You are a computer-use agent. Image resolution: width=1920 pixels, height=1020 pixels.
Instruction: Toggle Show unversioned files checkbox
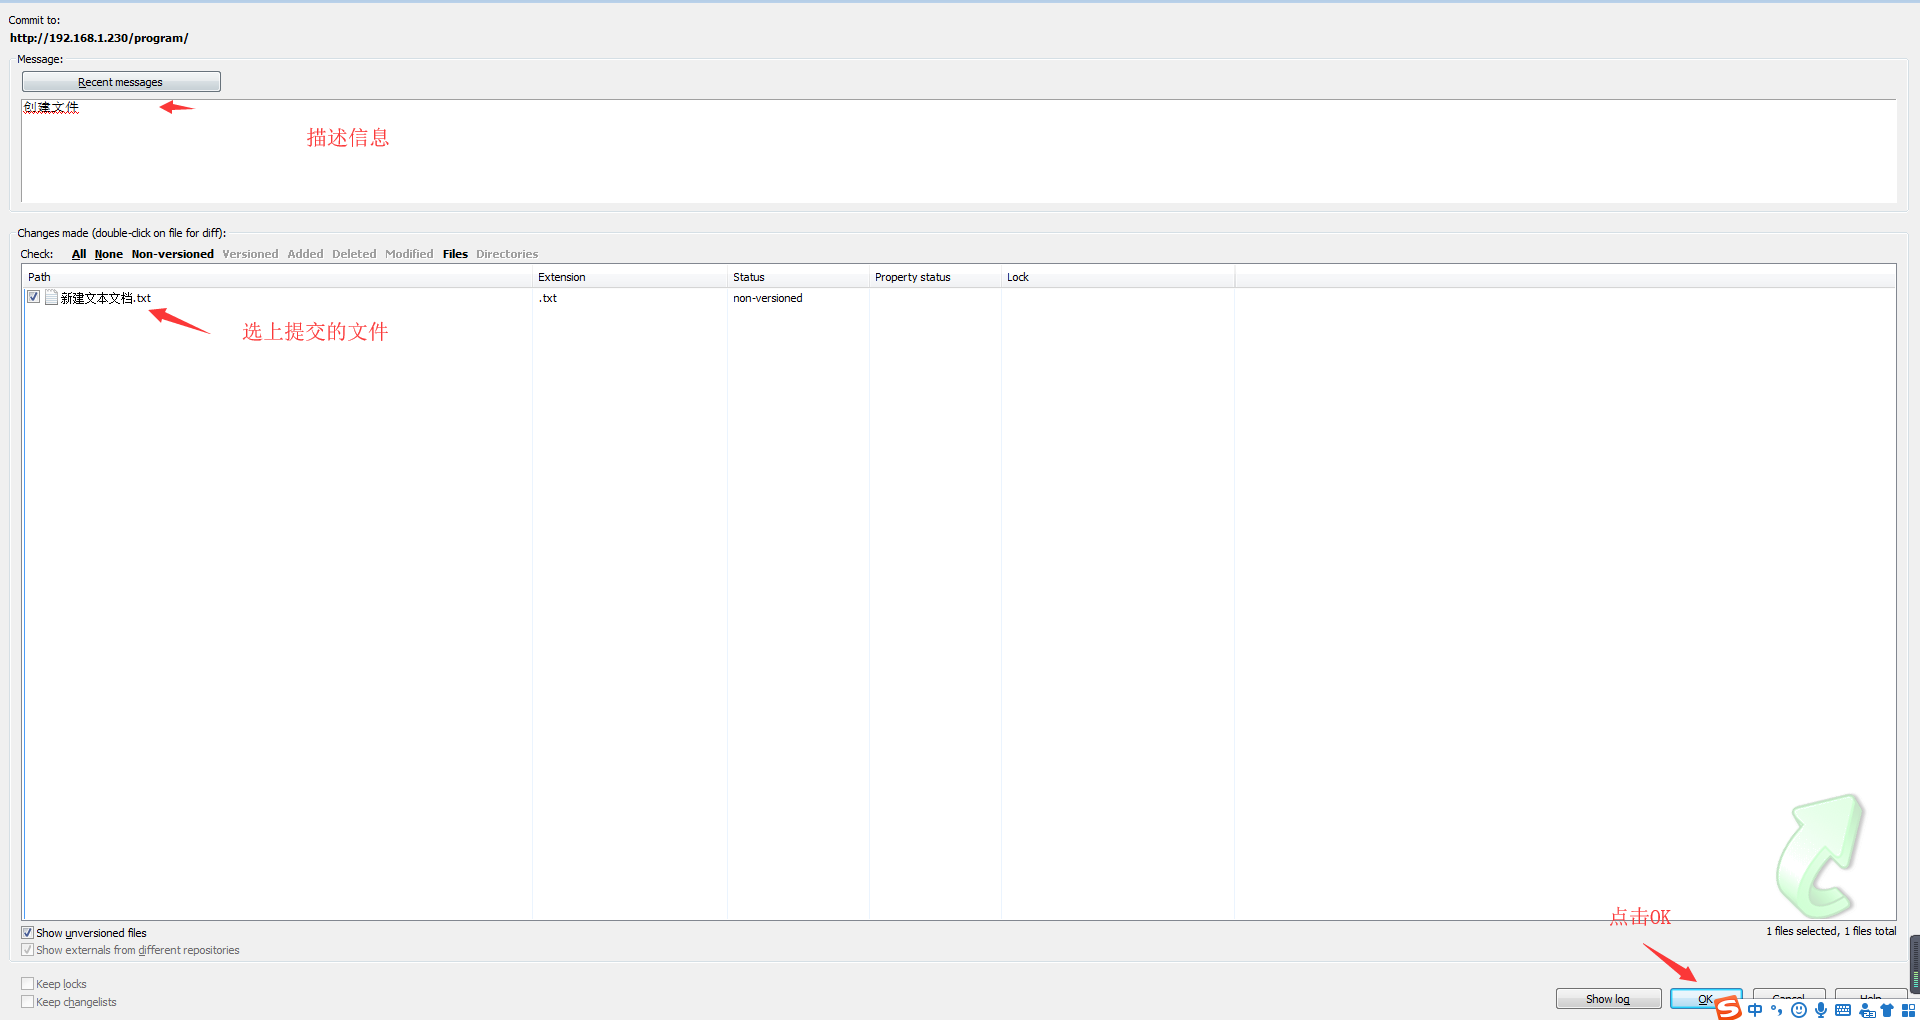click(x=28, y=933)
